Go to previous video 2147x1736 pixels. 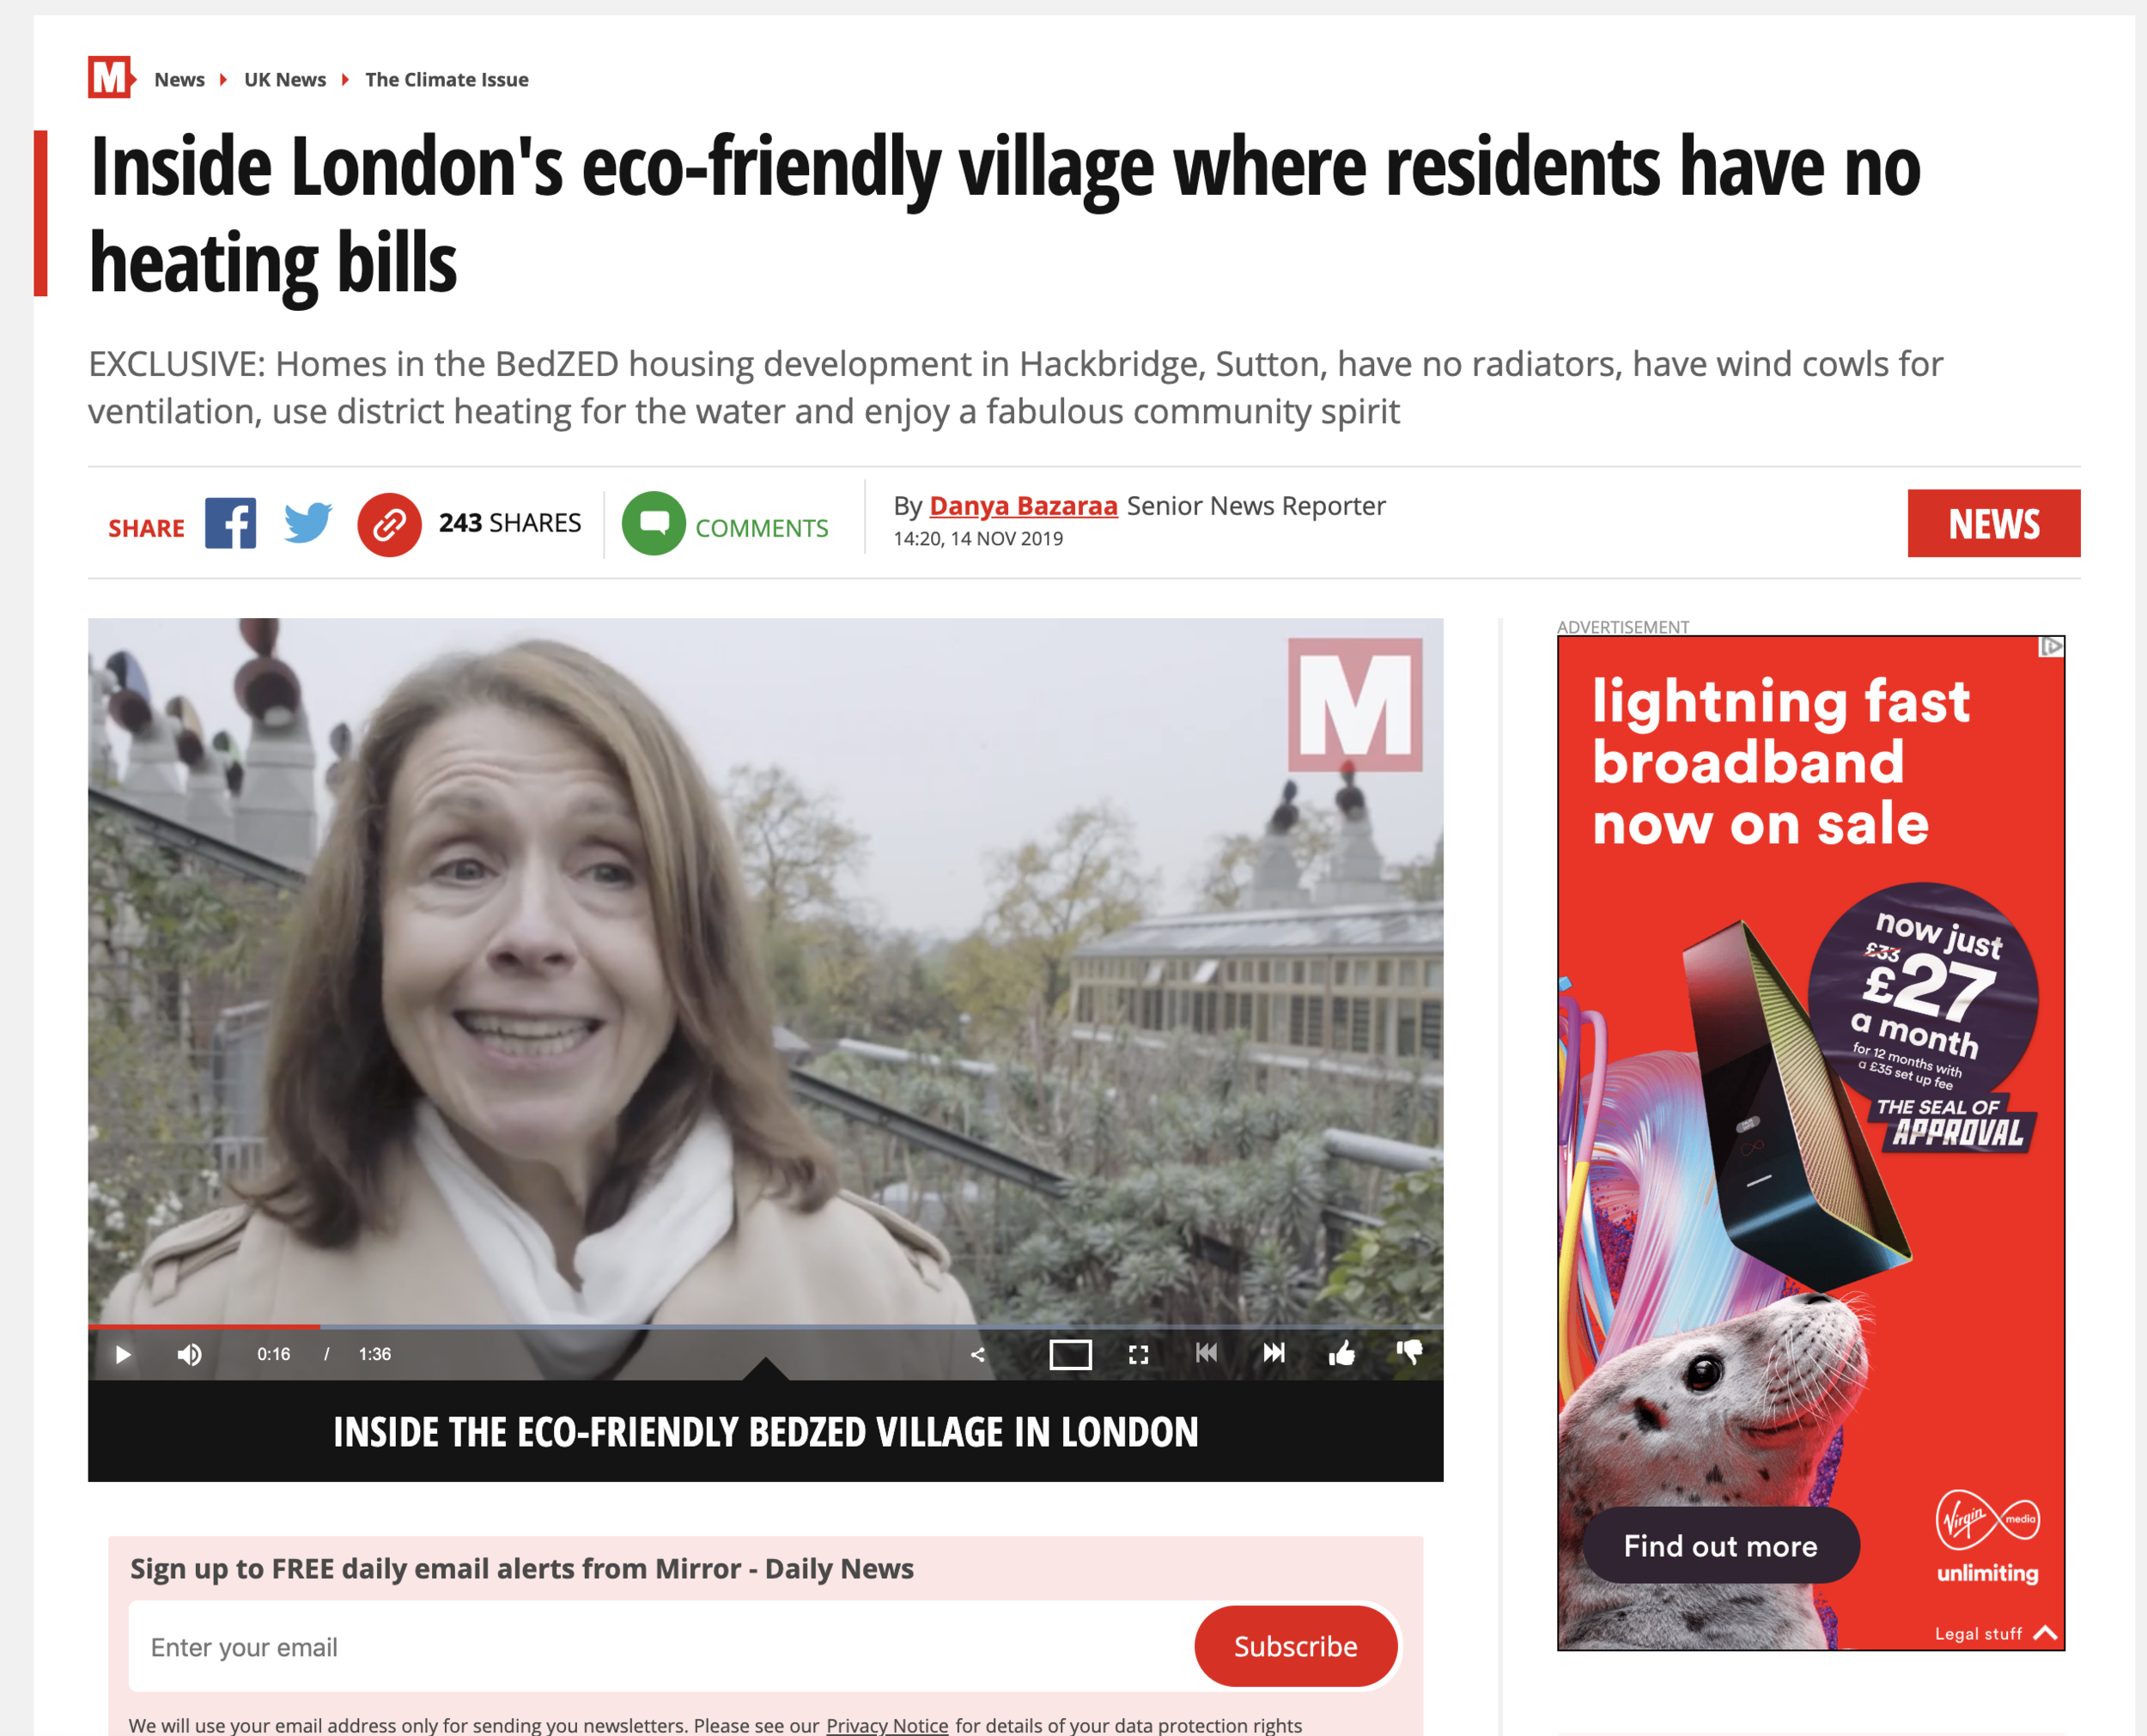(x=1206, y=1353)
